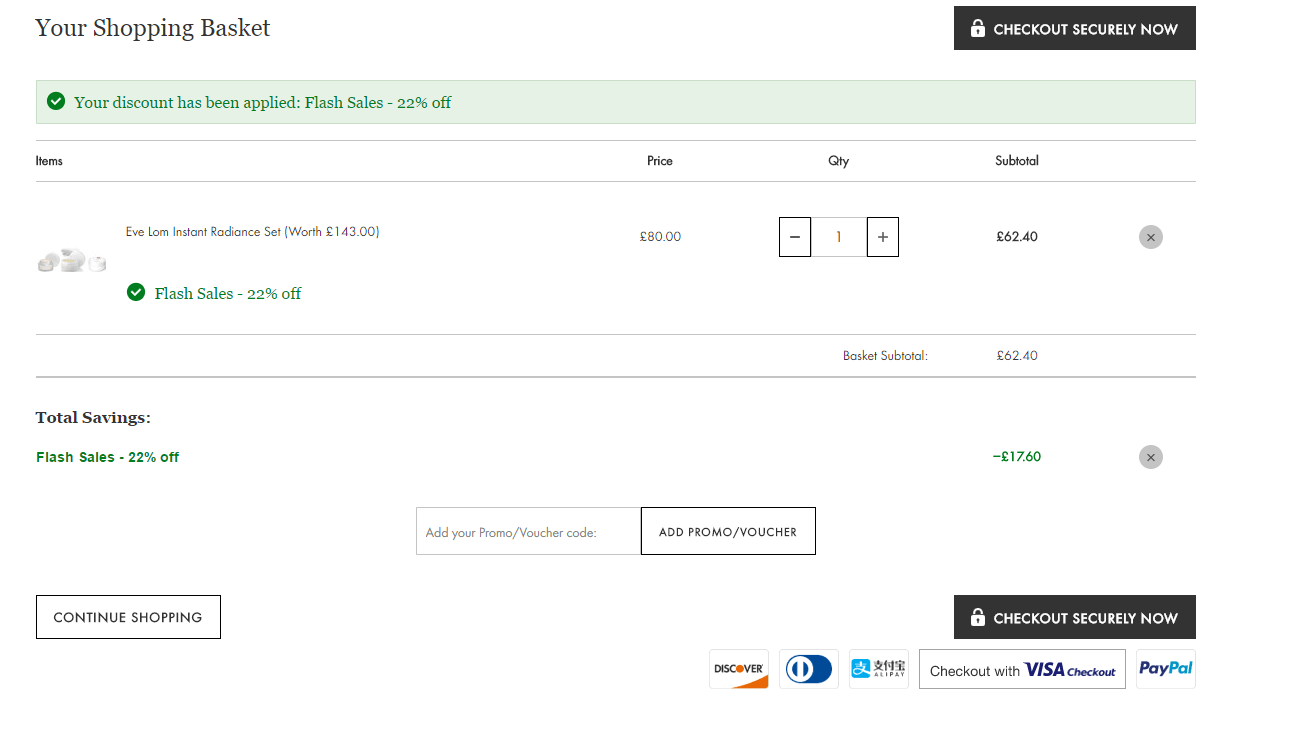Click the Price column header

pyautogui.click(x=660, y=161)
